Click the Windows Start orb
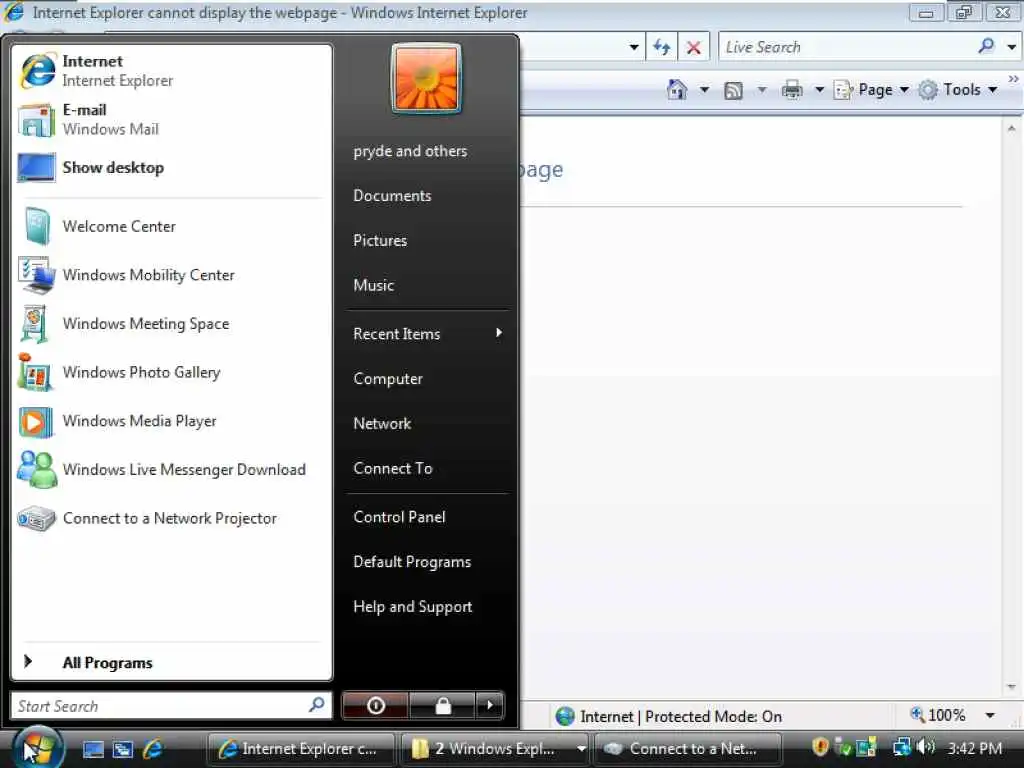 [x=38, y=748]
